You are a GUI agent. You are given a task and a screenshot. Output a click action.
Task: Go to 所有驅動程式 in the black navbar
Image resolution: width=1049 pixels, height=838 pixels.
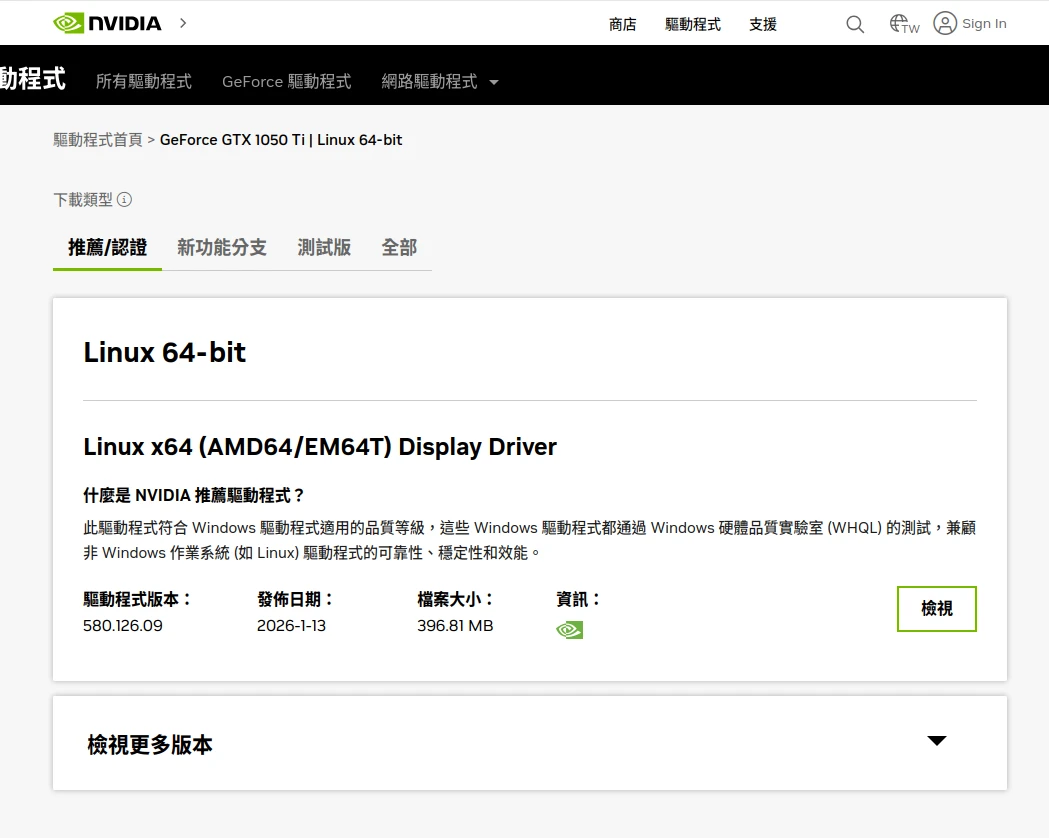pyautogui.click(x=144, y=82)
